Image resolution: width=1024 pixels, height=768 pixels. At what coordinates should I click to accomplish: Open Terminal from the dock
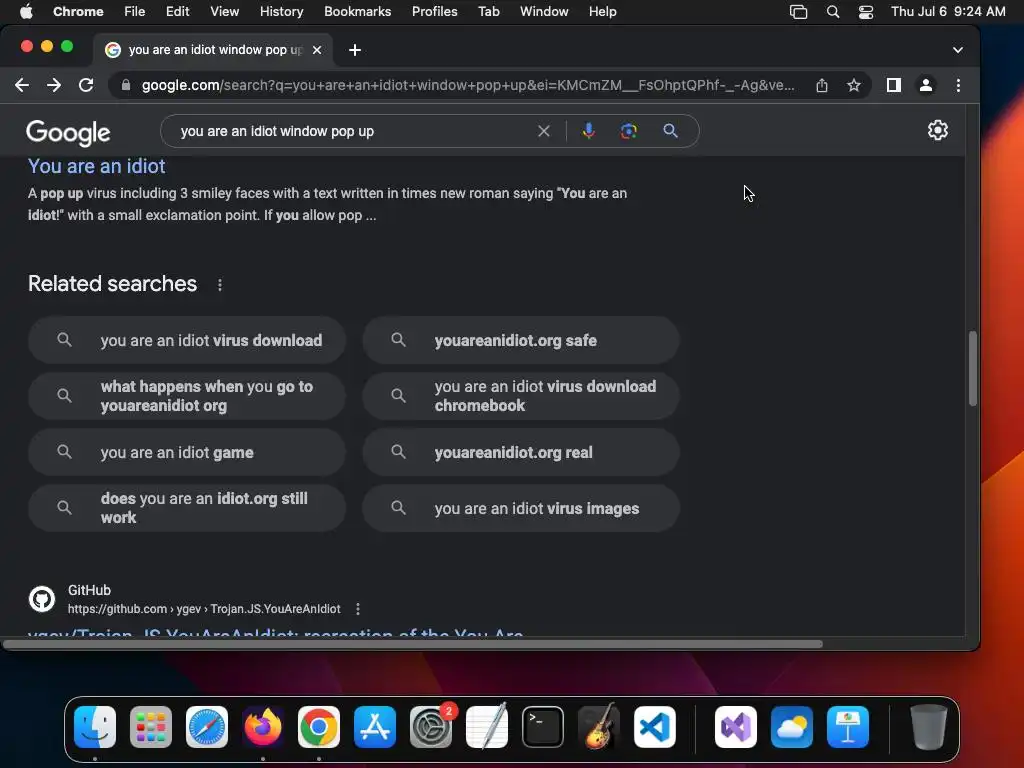543,727
